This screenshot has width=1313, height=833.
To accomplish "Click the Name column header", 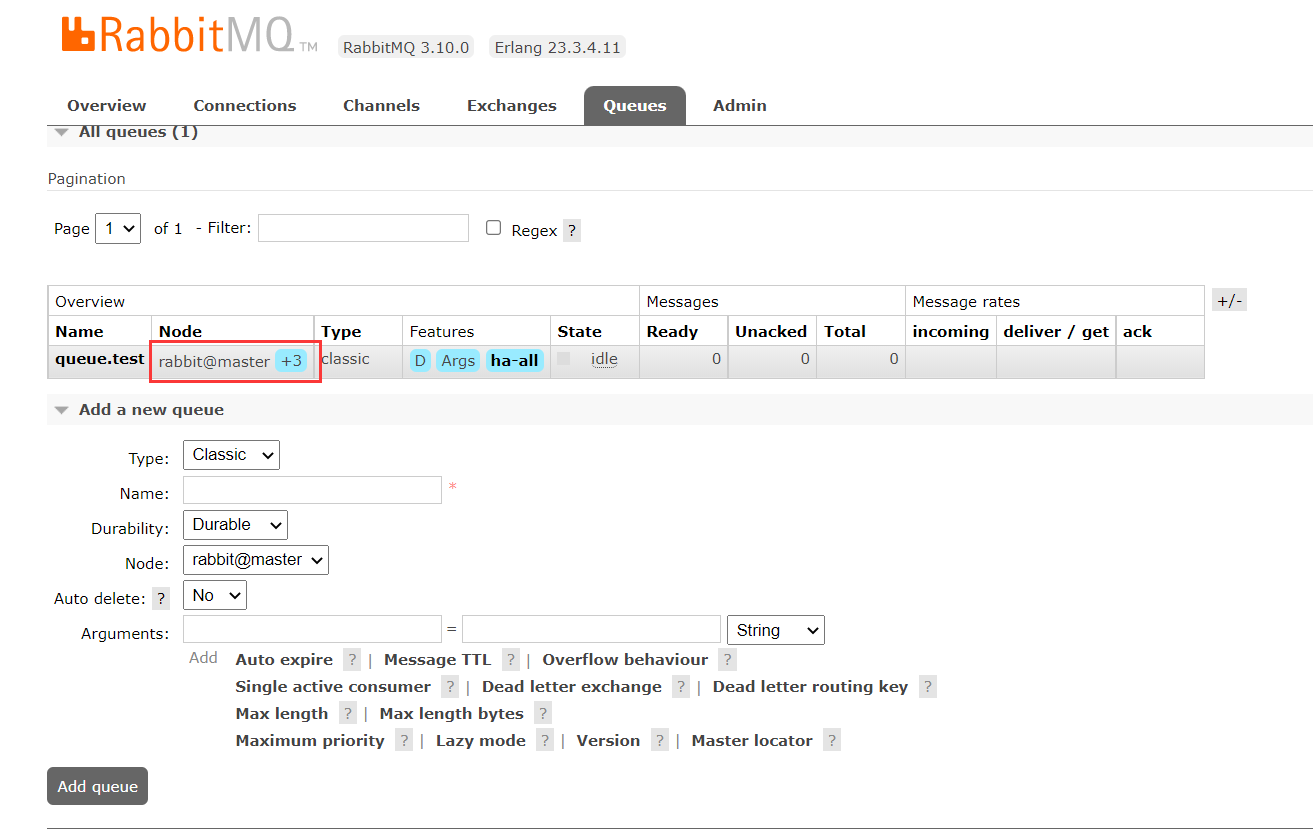I will [80, 332].
